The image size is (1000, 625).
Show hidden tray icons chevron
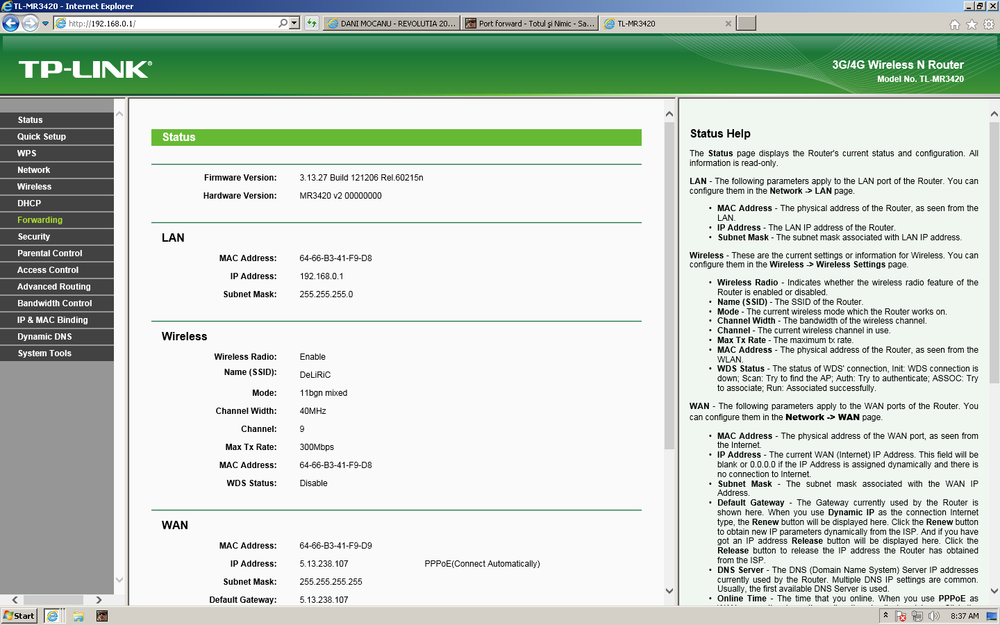coord(886,615)
